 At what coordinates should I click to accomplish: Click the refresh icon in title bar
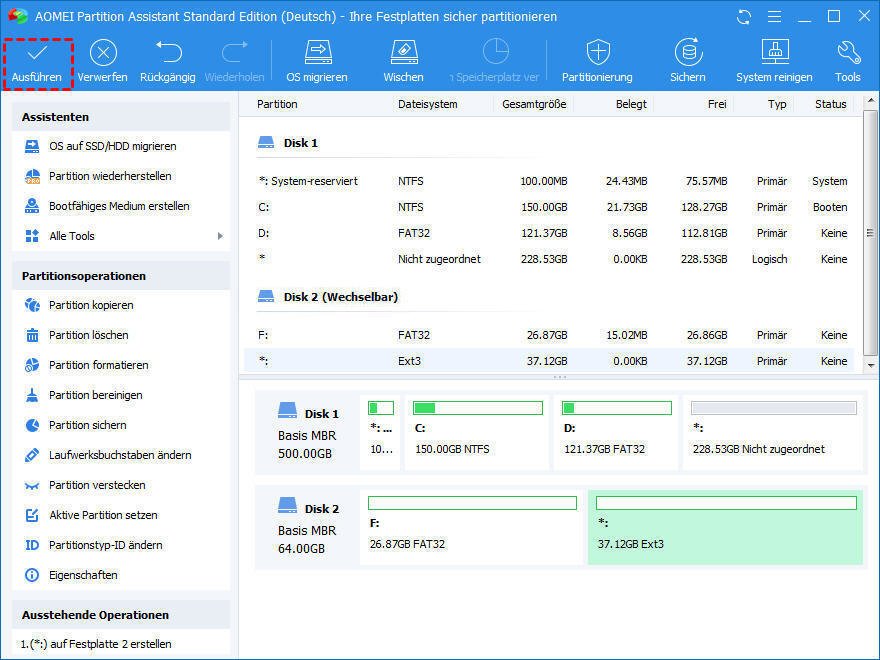tap(742, 17)
